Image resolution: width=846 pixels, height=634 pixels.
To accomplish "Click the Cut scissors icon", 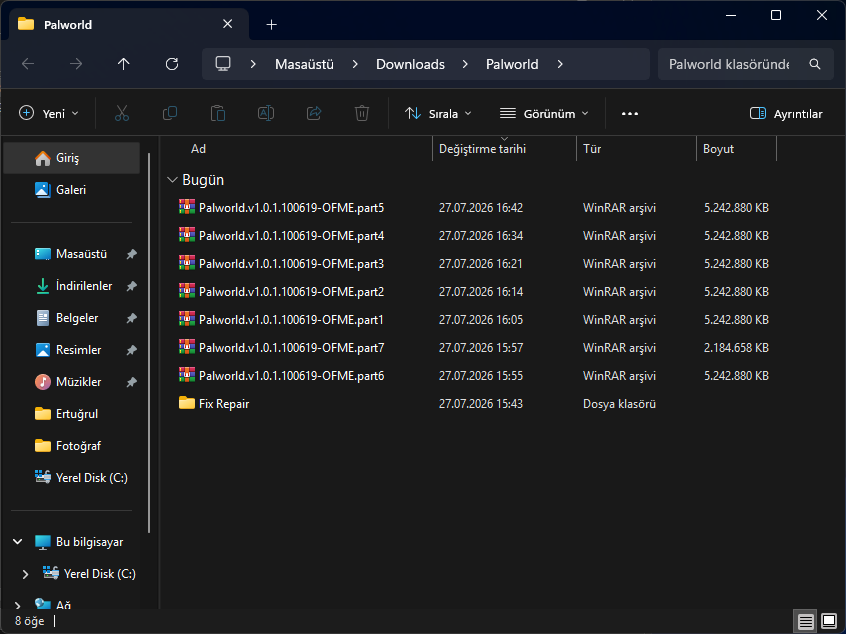I will pos(122,113).
